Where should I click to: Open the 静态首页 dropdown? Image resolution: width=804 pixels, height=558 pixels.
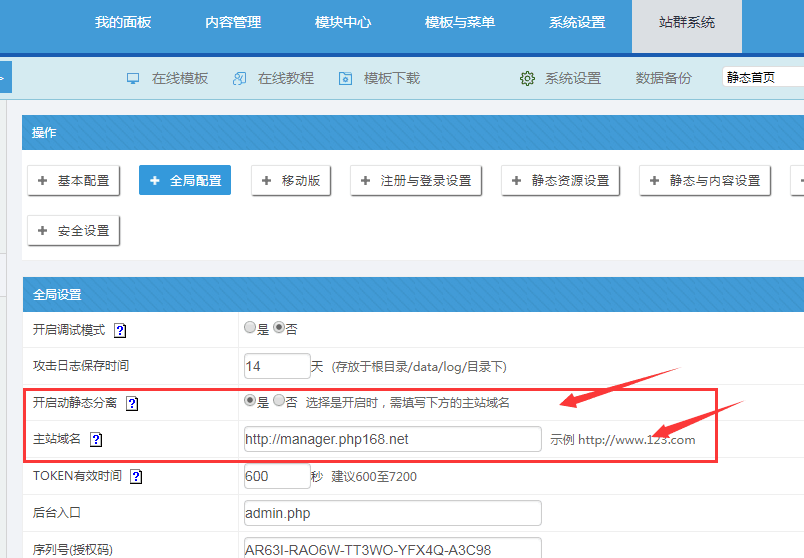[x=762, y=77]
